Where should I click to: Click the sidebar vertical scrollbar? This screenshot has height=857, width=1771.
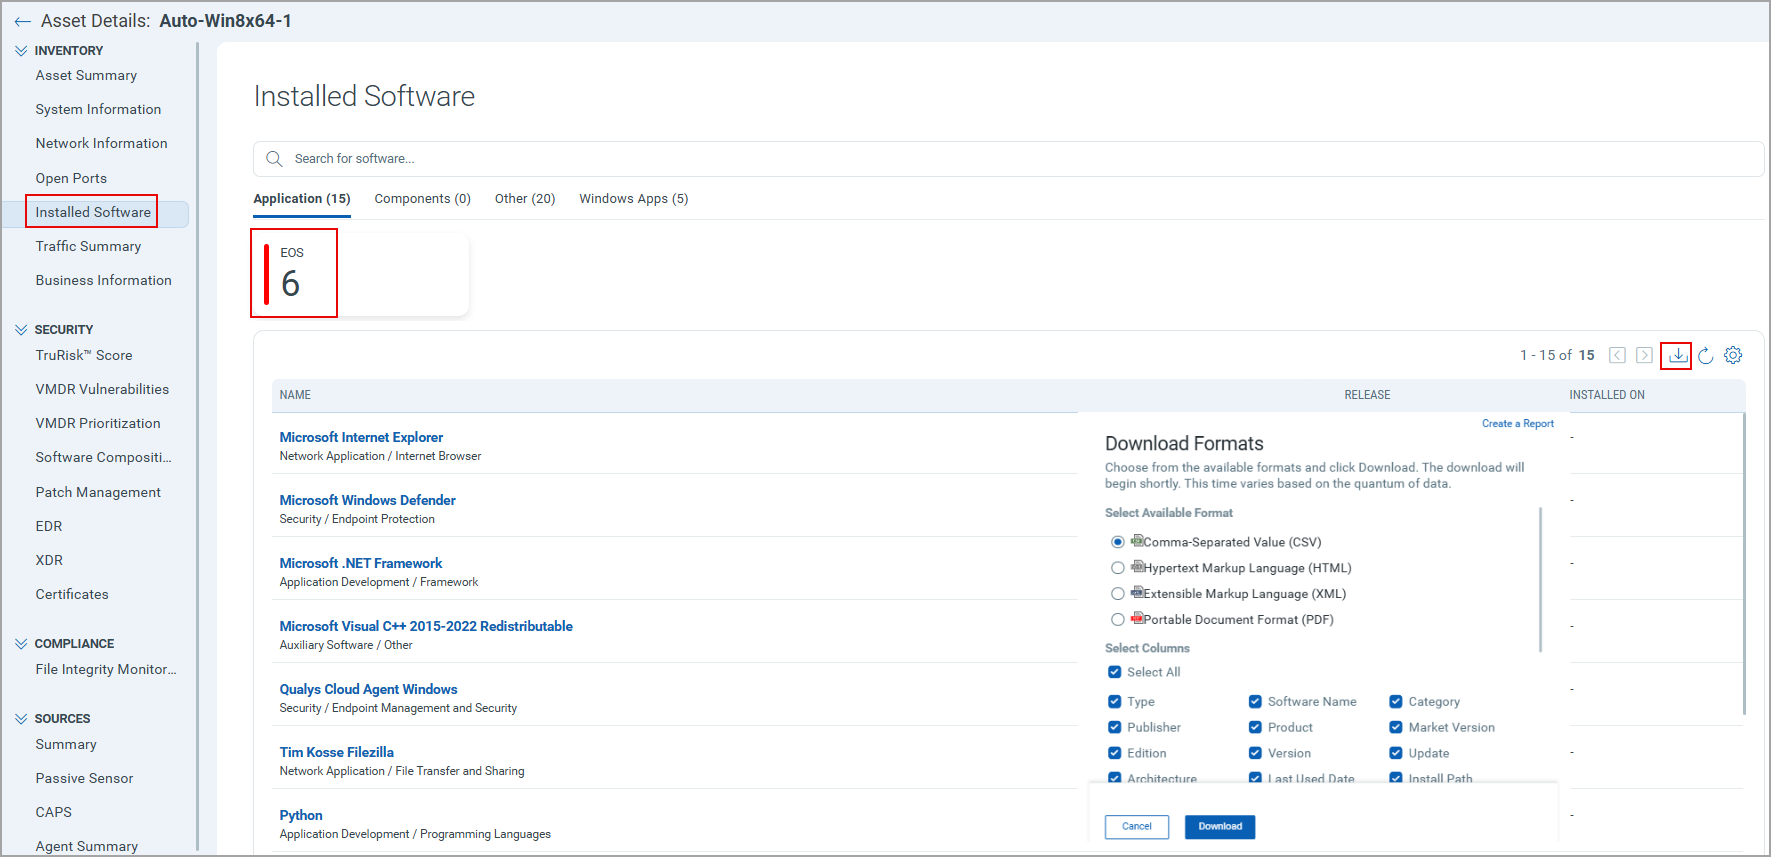point(198,445)
